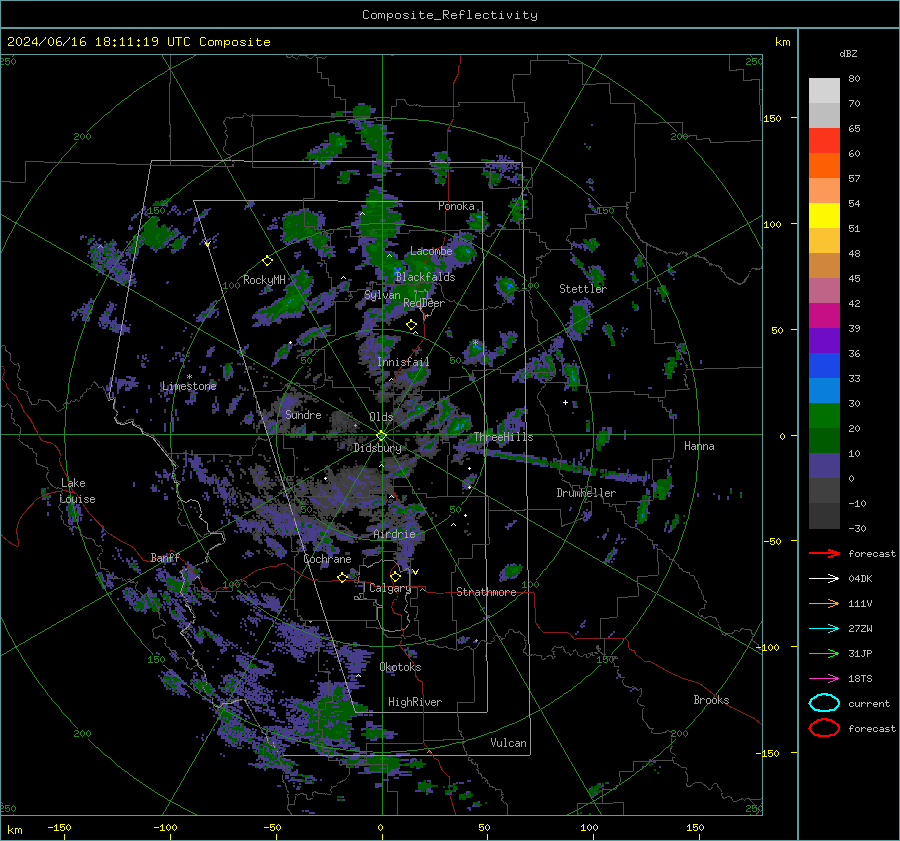The height and width of the screenshot is (841, 900).
Task: Click the Okotoks label
Action: [x=400, y=667]
